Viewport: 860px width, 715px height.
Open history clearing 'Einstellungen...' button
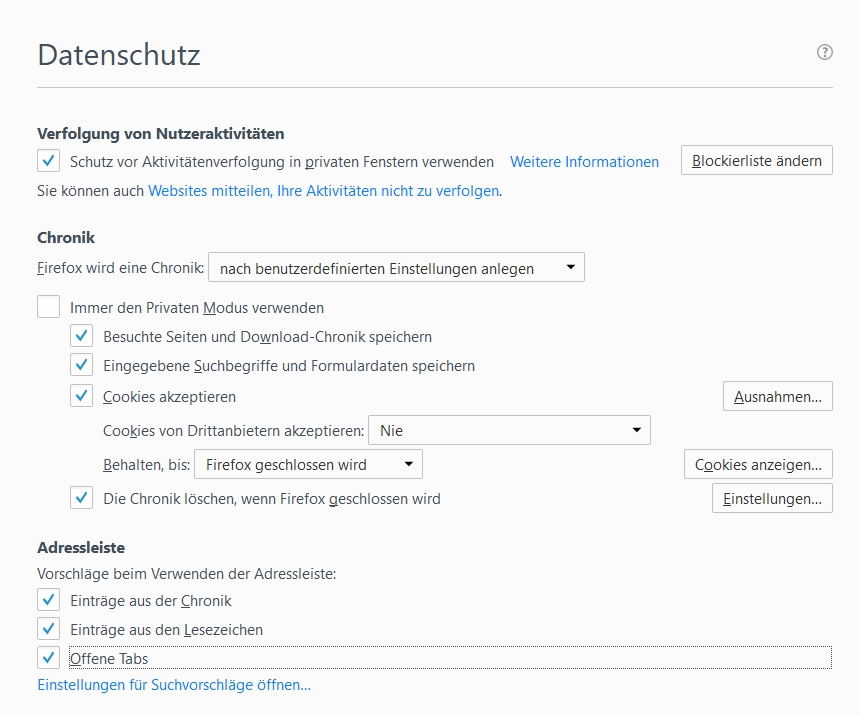point(772,499)
